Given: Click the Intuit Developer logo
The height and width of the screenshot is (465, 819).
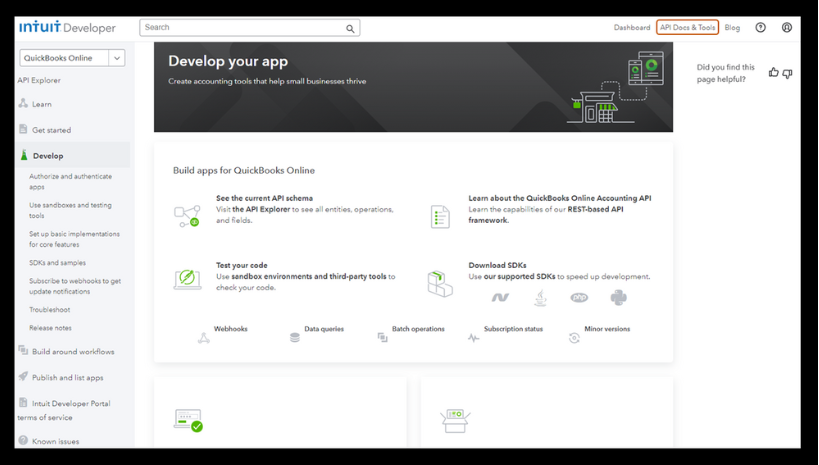Looking at the screenshot, I should [x=67, y=27].
